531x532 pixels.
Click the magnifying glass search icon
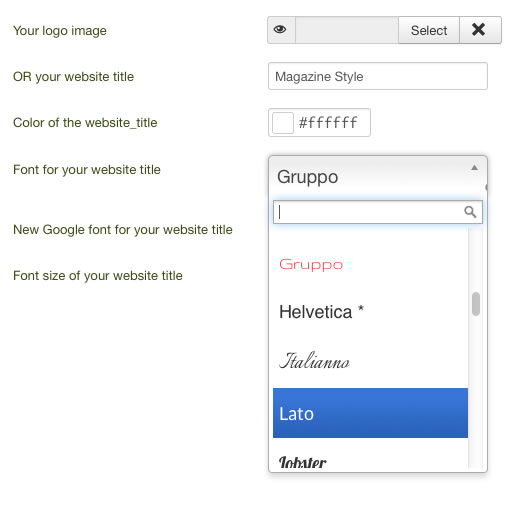(x=470, y=212)
